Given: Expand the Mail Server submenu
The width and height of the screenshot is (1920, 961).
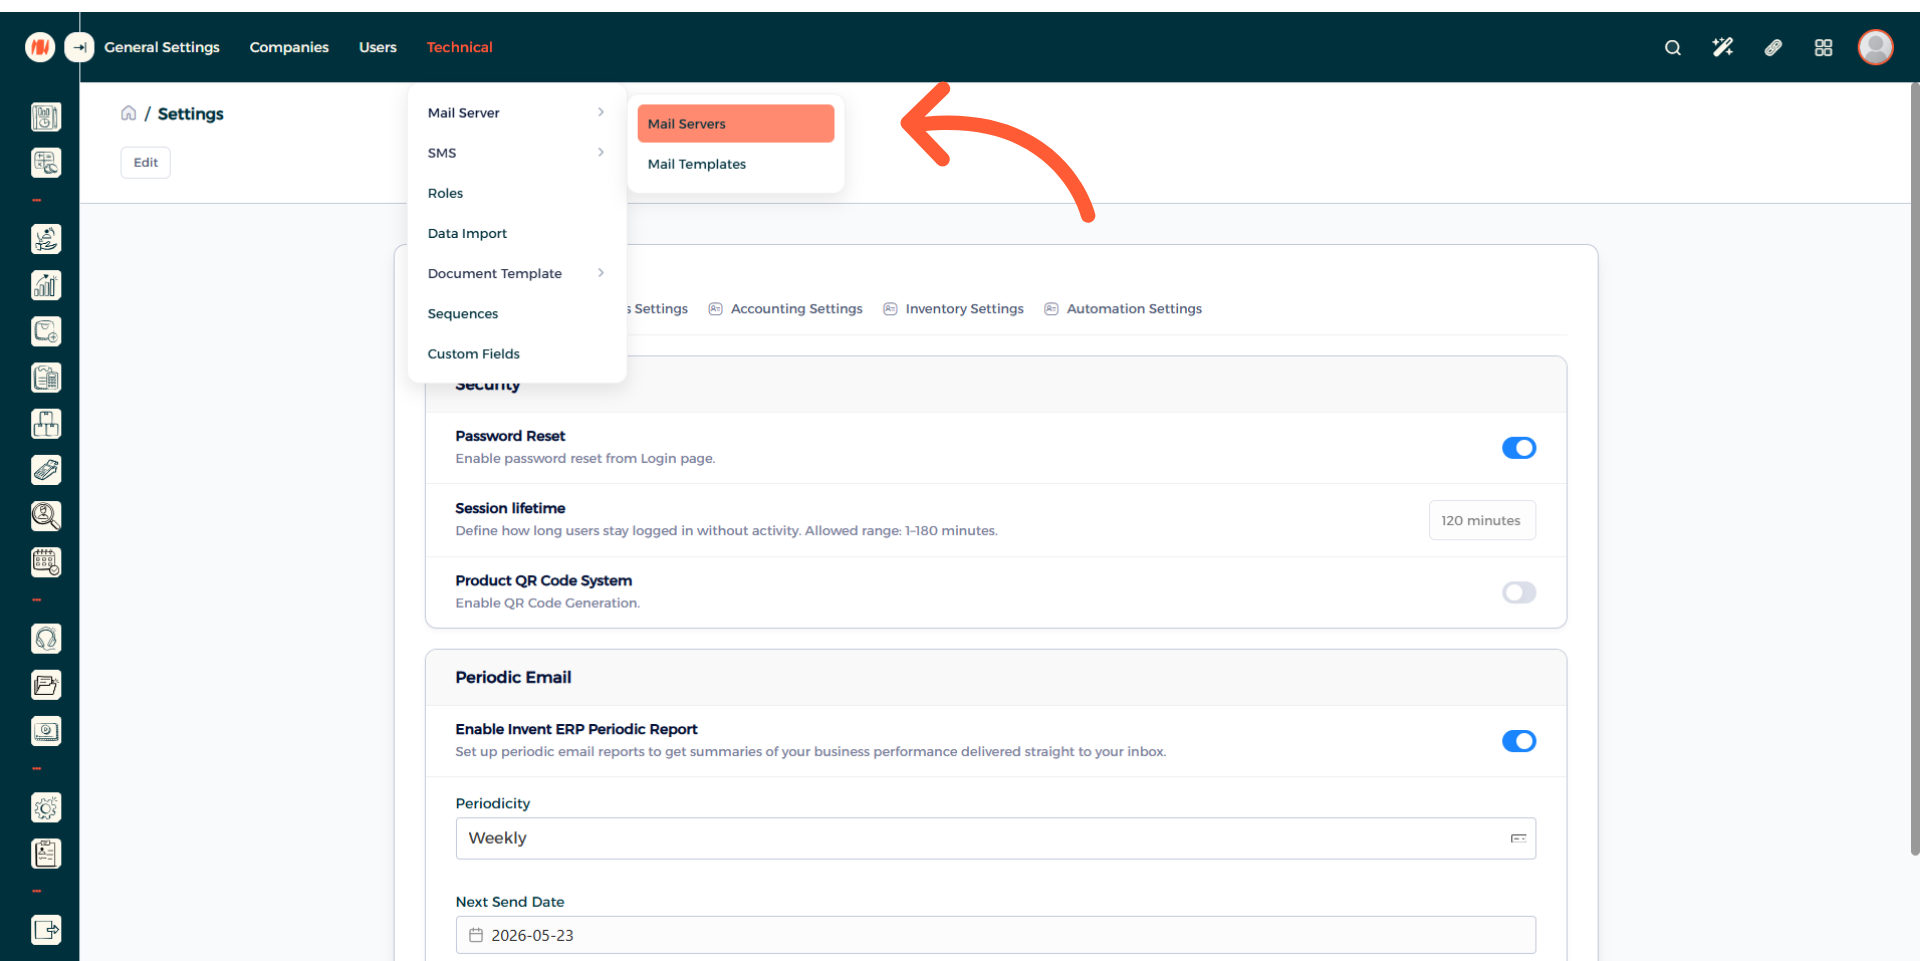Looking at the screenshot, I should click(x=517, y=113).
